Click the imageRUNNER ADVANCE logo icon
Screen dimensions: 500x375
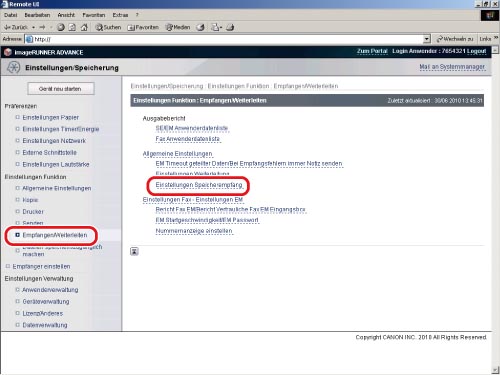(x=8, y=52)
